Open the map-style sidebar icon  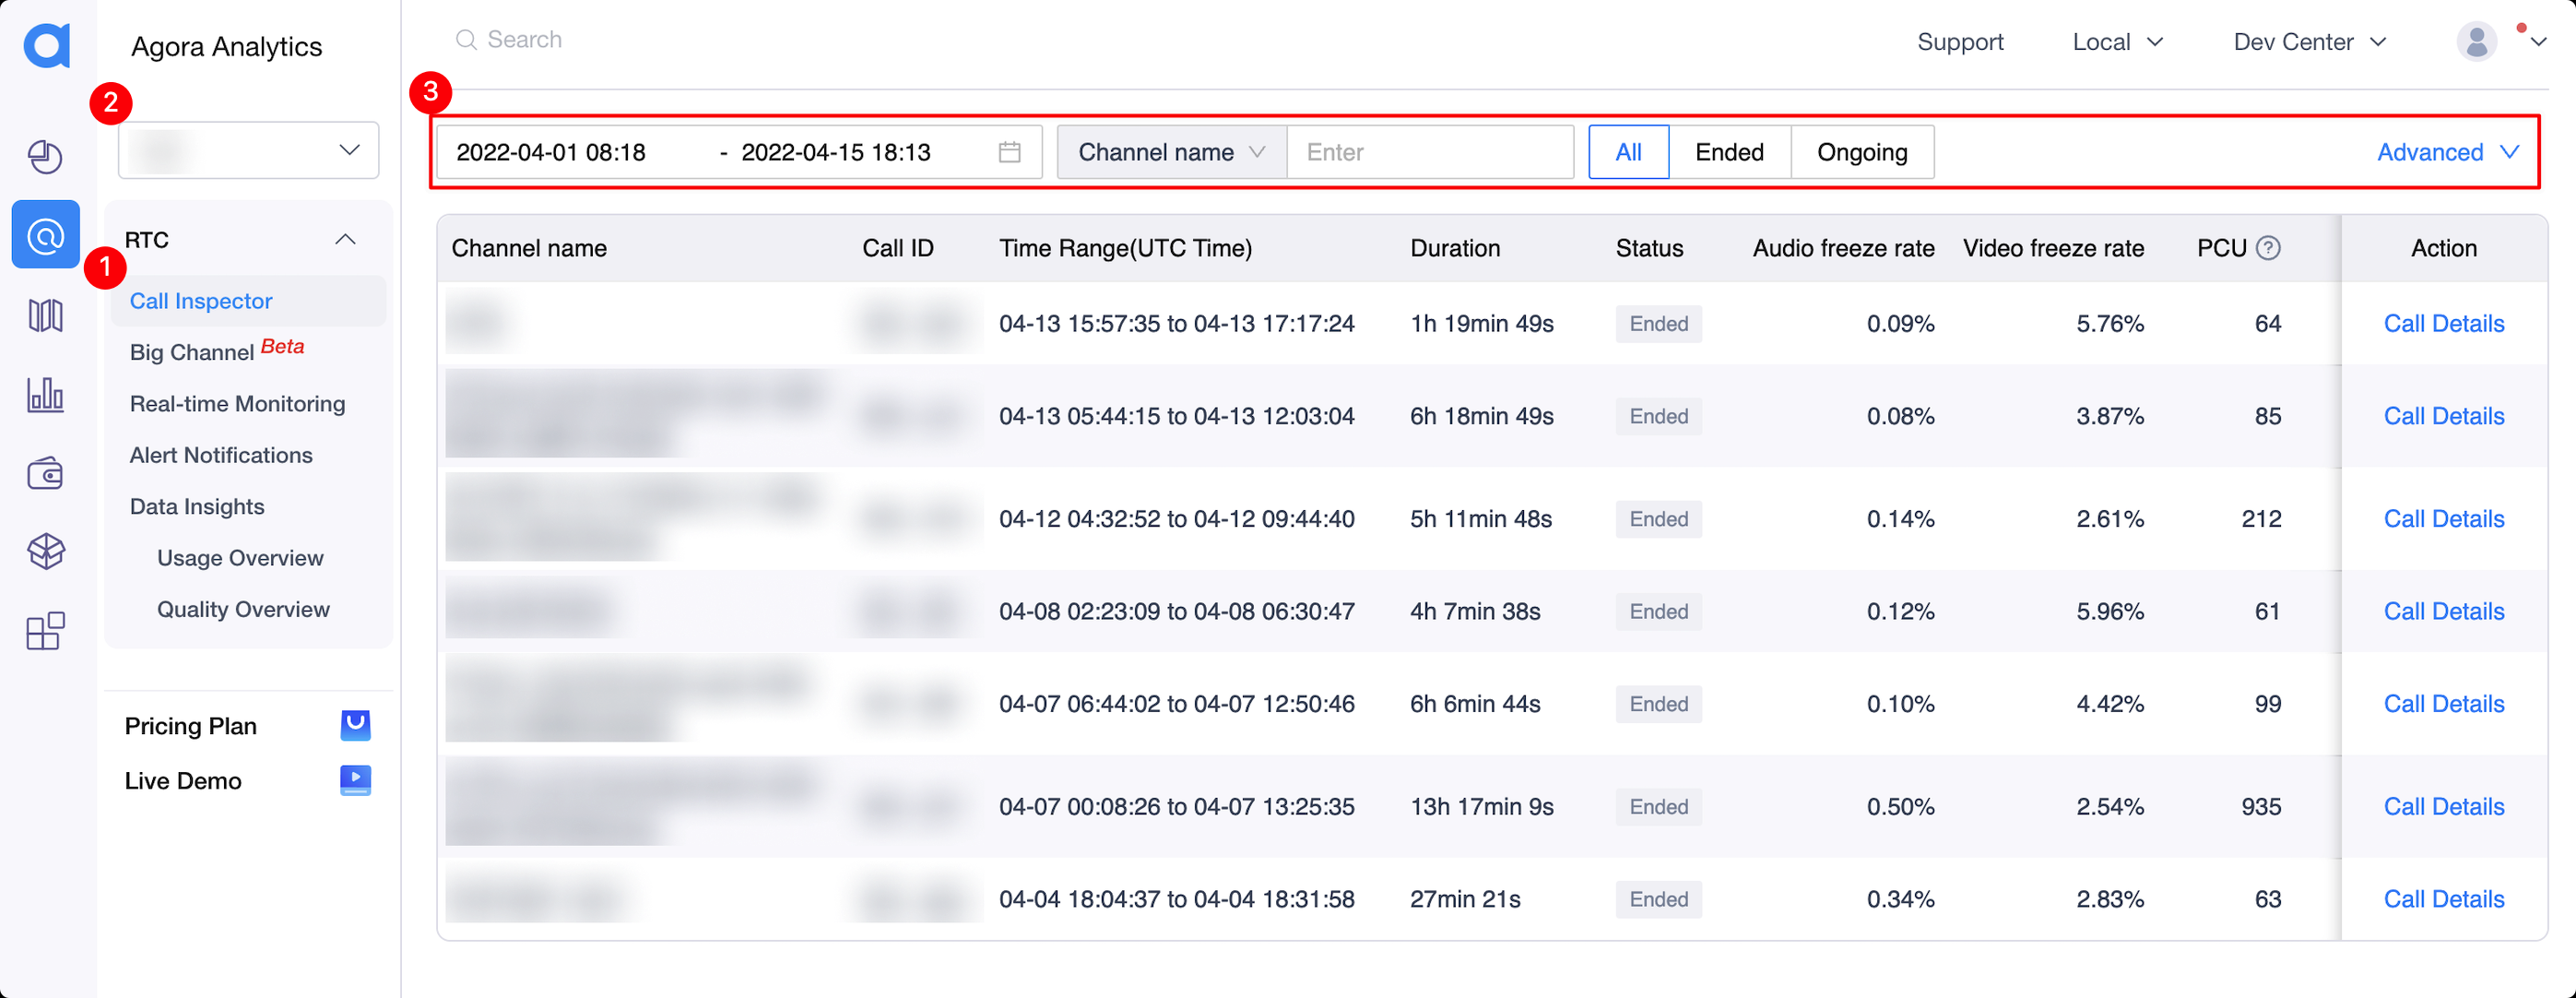click(x=45, y=315)
